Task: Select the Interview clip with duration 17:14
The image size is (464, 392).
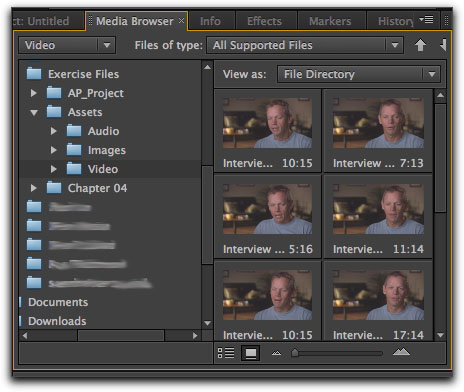Action: pos(378,301)
